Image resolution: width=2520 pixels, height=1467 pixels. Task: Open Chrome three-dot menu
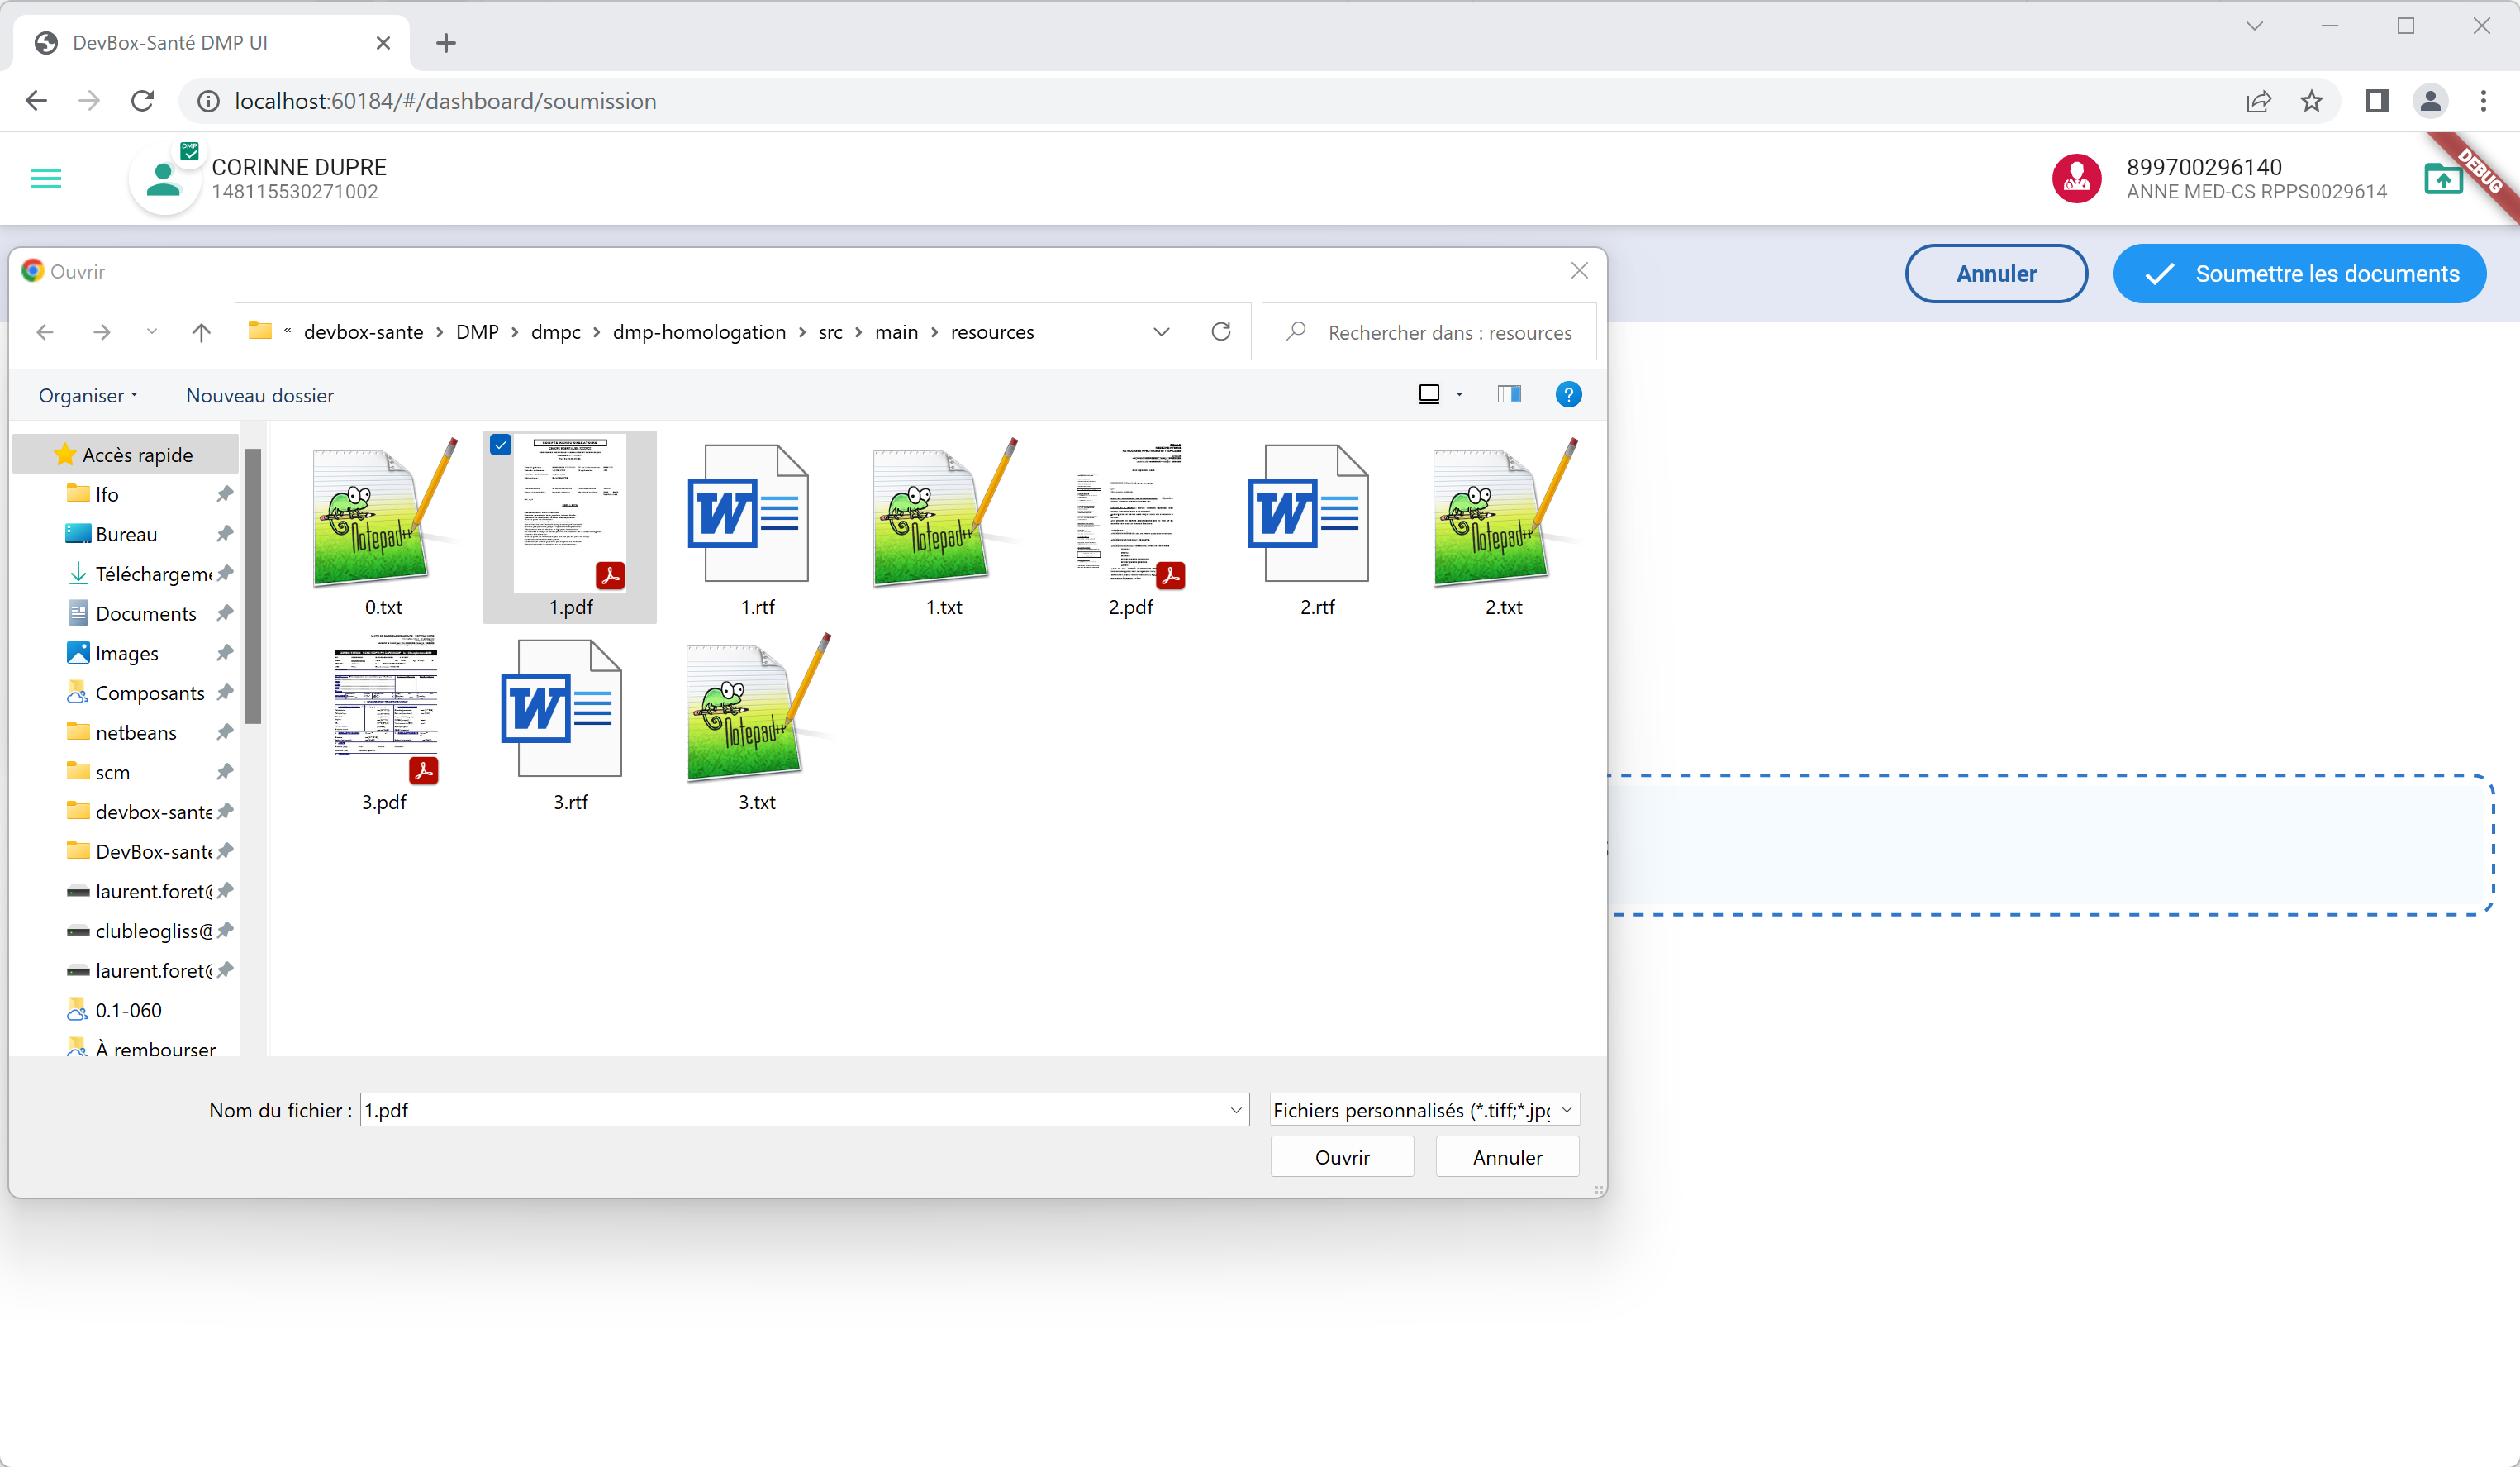coord(2483,101)
